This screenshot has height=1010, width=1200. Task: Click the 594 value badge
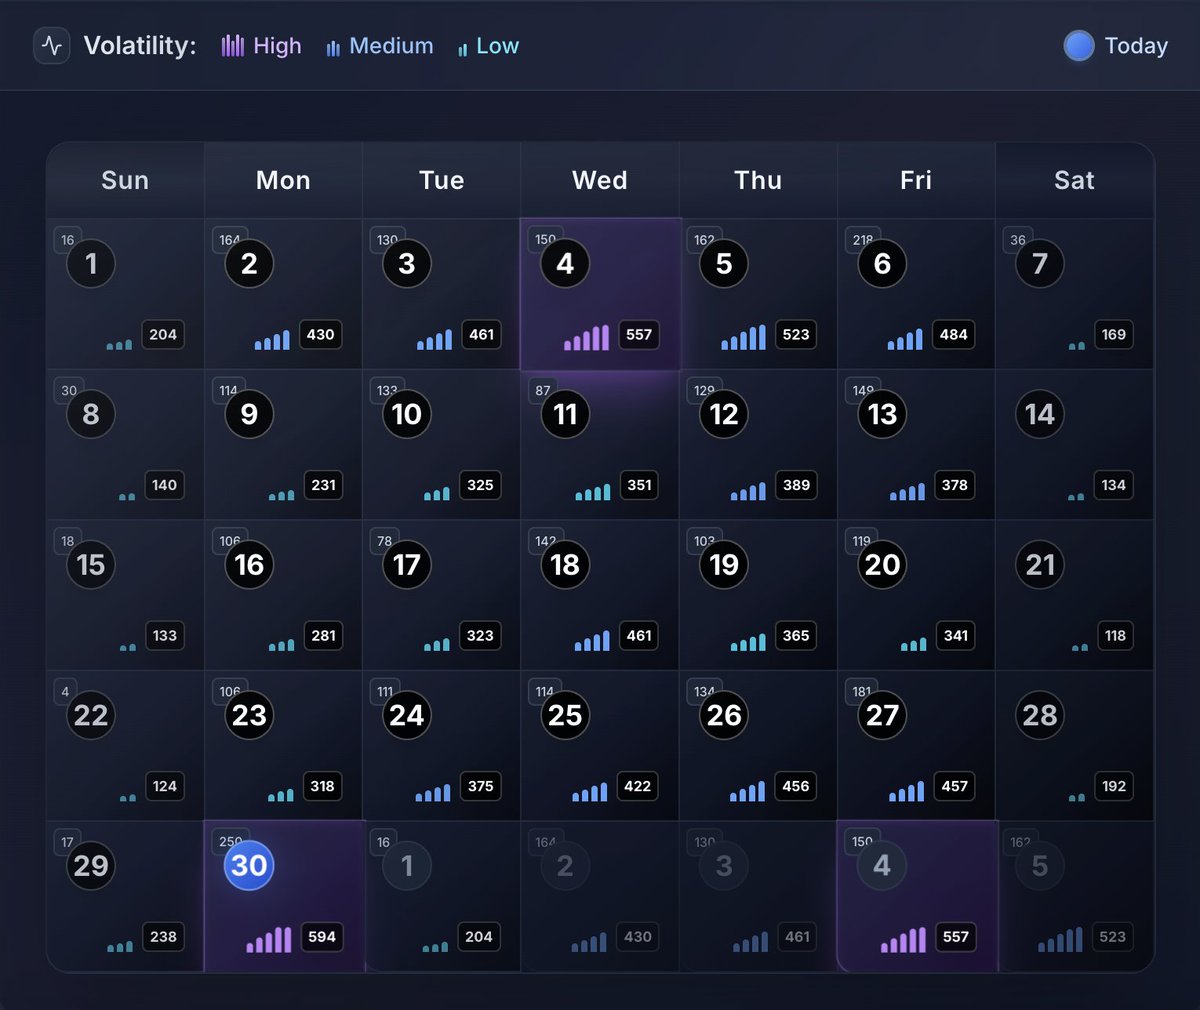pyautogui.click(x=322, y=937)
